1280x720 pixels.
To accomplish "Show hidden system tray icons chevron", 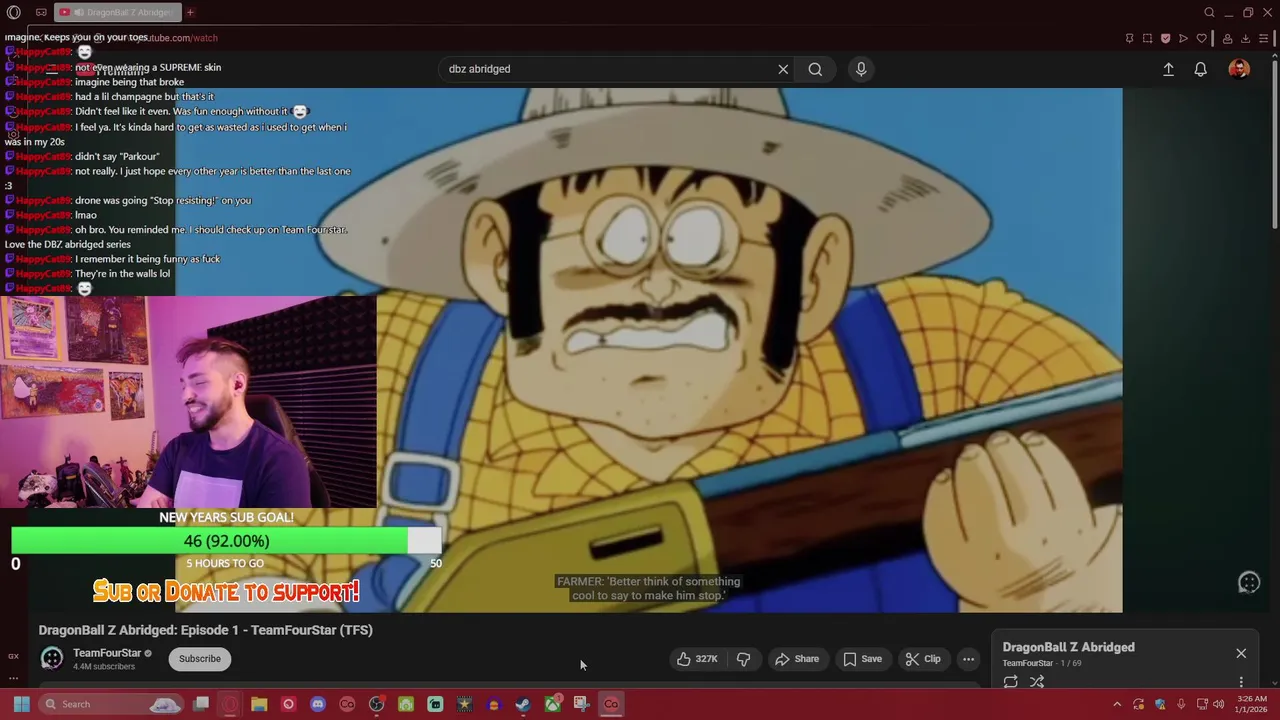I will tap(1117, 704).
